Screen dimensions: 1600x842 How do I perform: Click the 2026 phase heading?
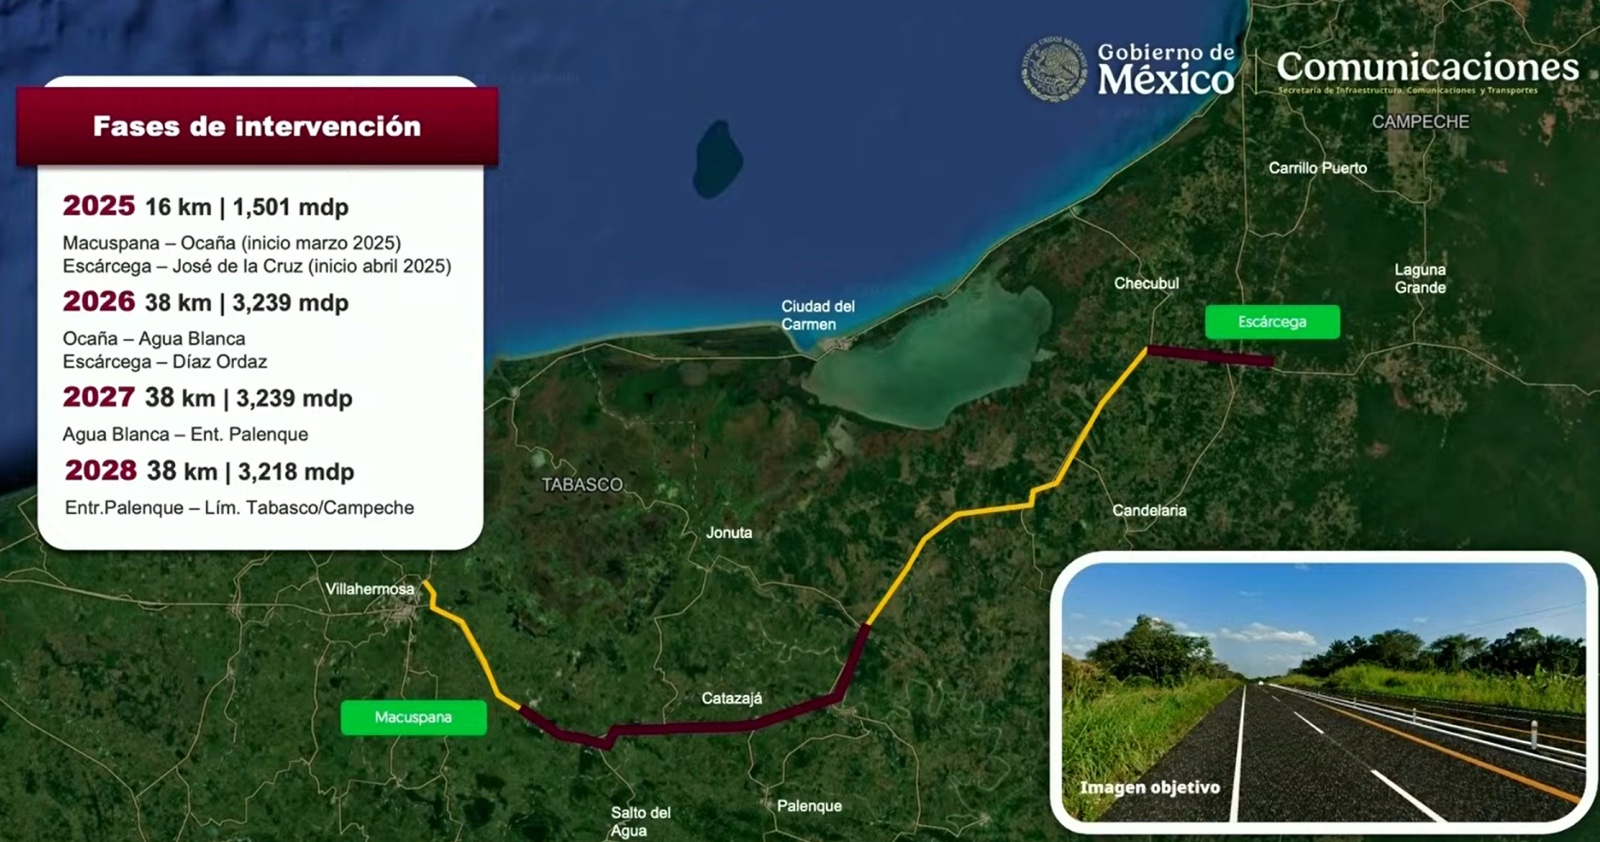98,302
